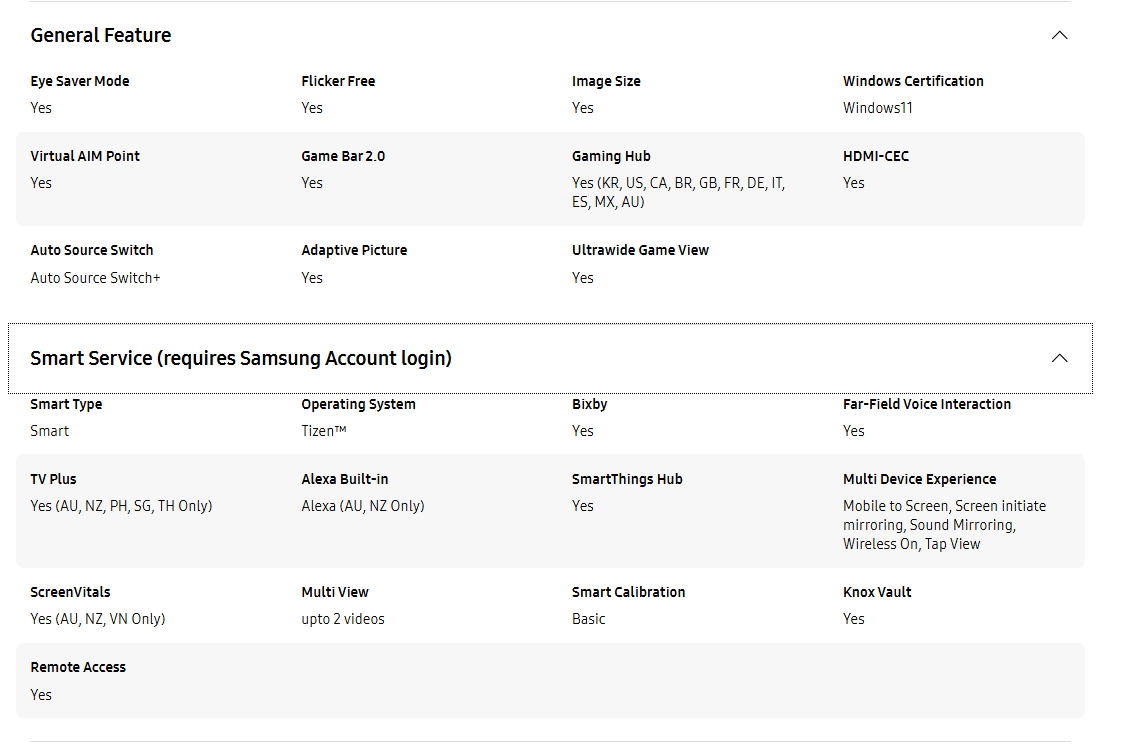
Task: Select Yes value under SmartThings Hub
Action: point(583,506)
